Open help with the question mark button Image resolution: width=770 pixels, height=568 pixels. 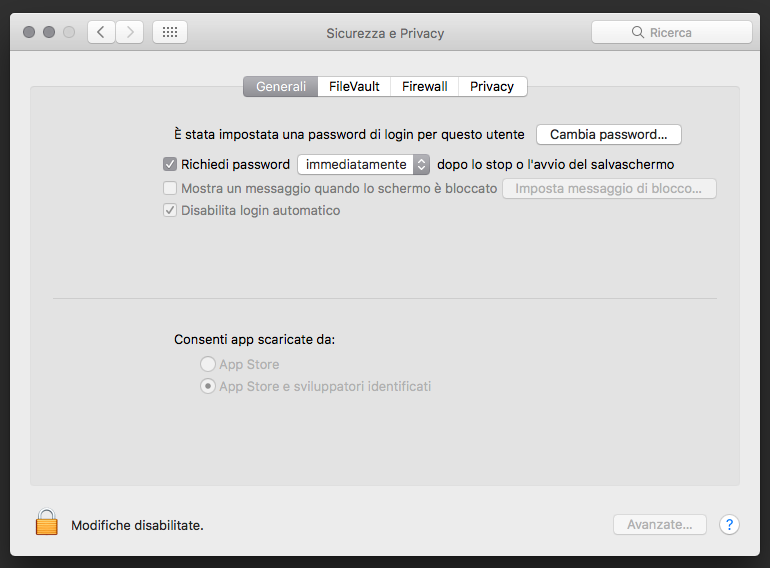click(729, 525)
